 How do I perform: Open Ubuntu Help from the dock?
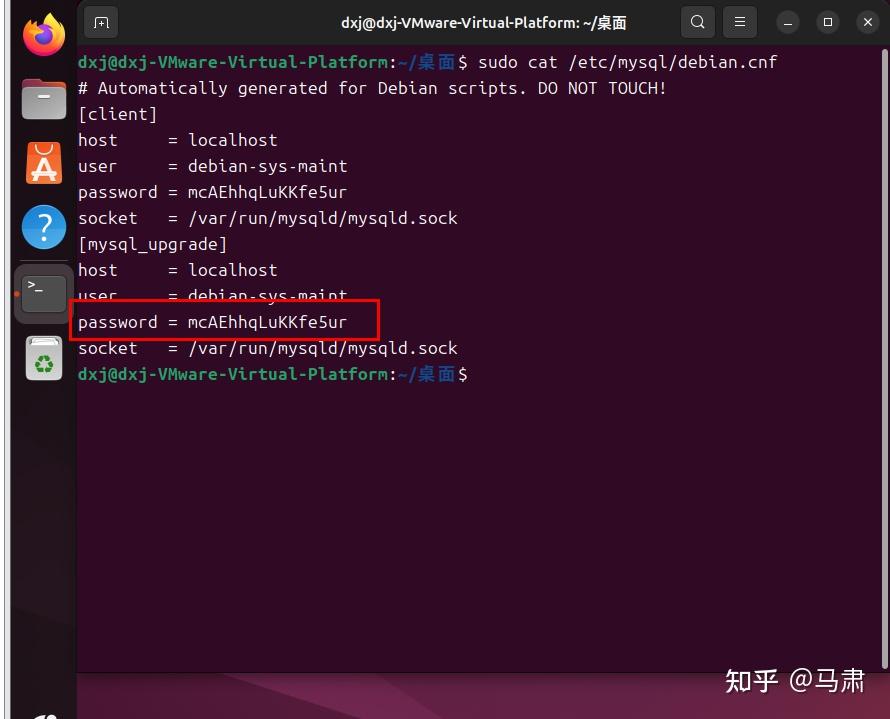(x=42, y=227)
